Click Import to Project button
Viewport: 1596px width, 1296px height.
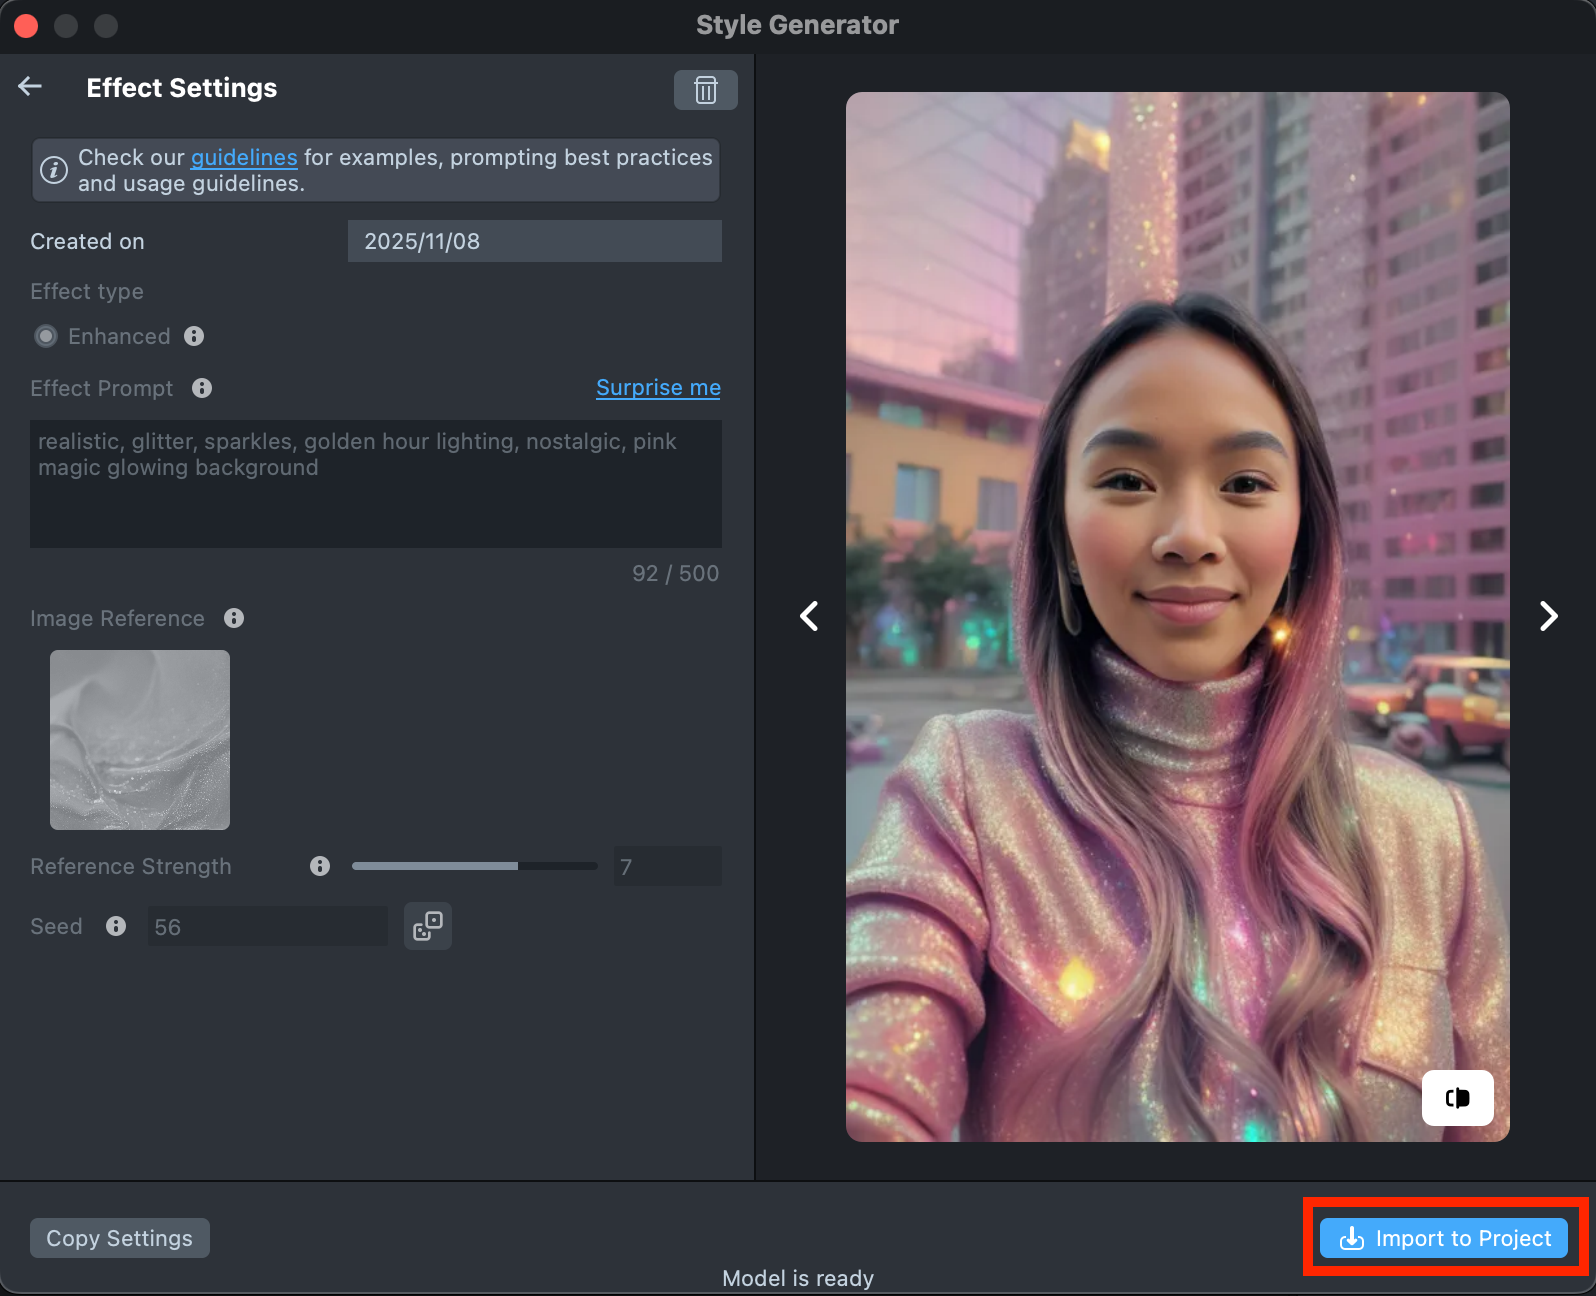[x=1443, y=1238]
